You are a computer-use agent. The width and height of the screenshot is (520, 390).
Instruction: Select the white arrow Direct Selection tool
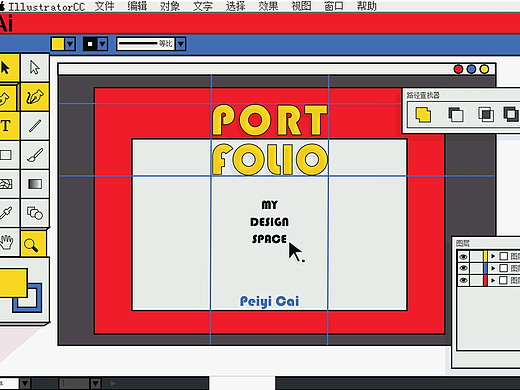35,68
